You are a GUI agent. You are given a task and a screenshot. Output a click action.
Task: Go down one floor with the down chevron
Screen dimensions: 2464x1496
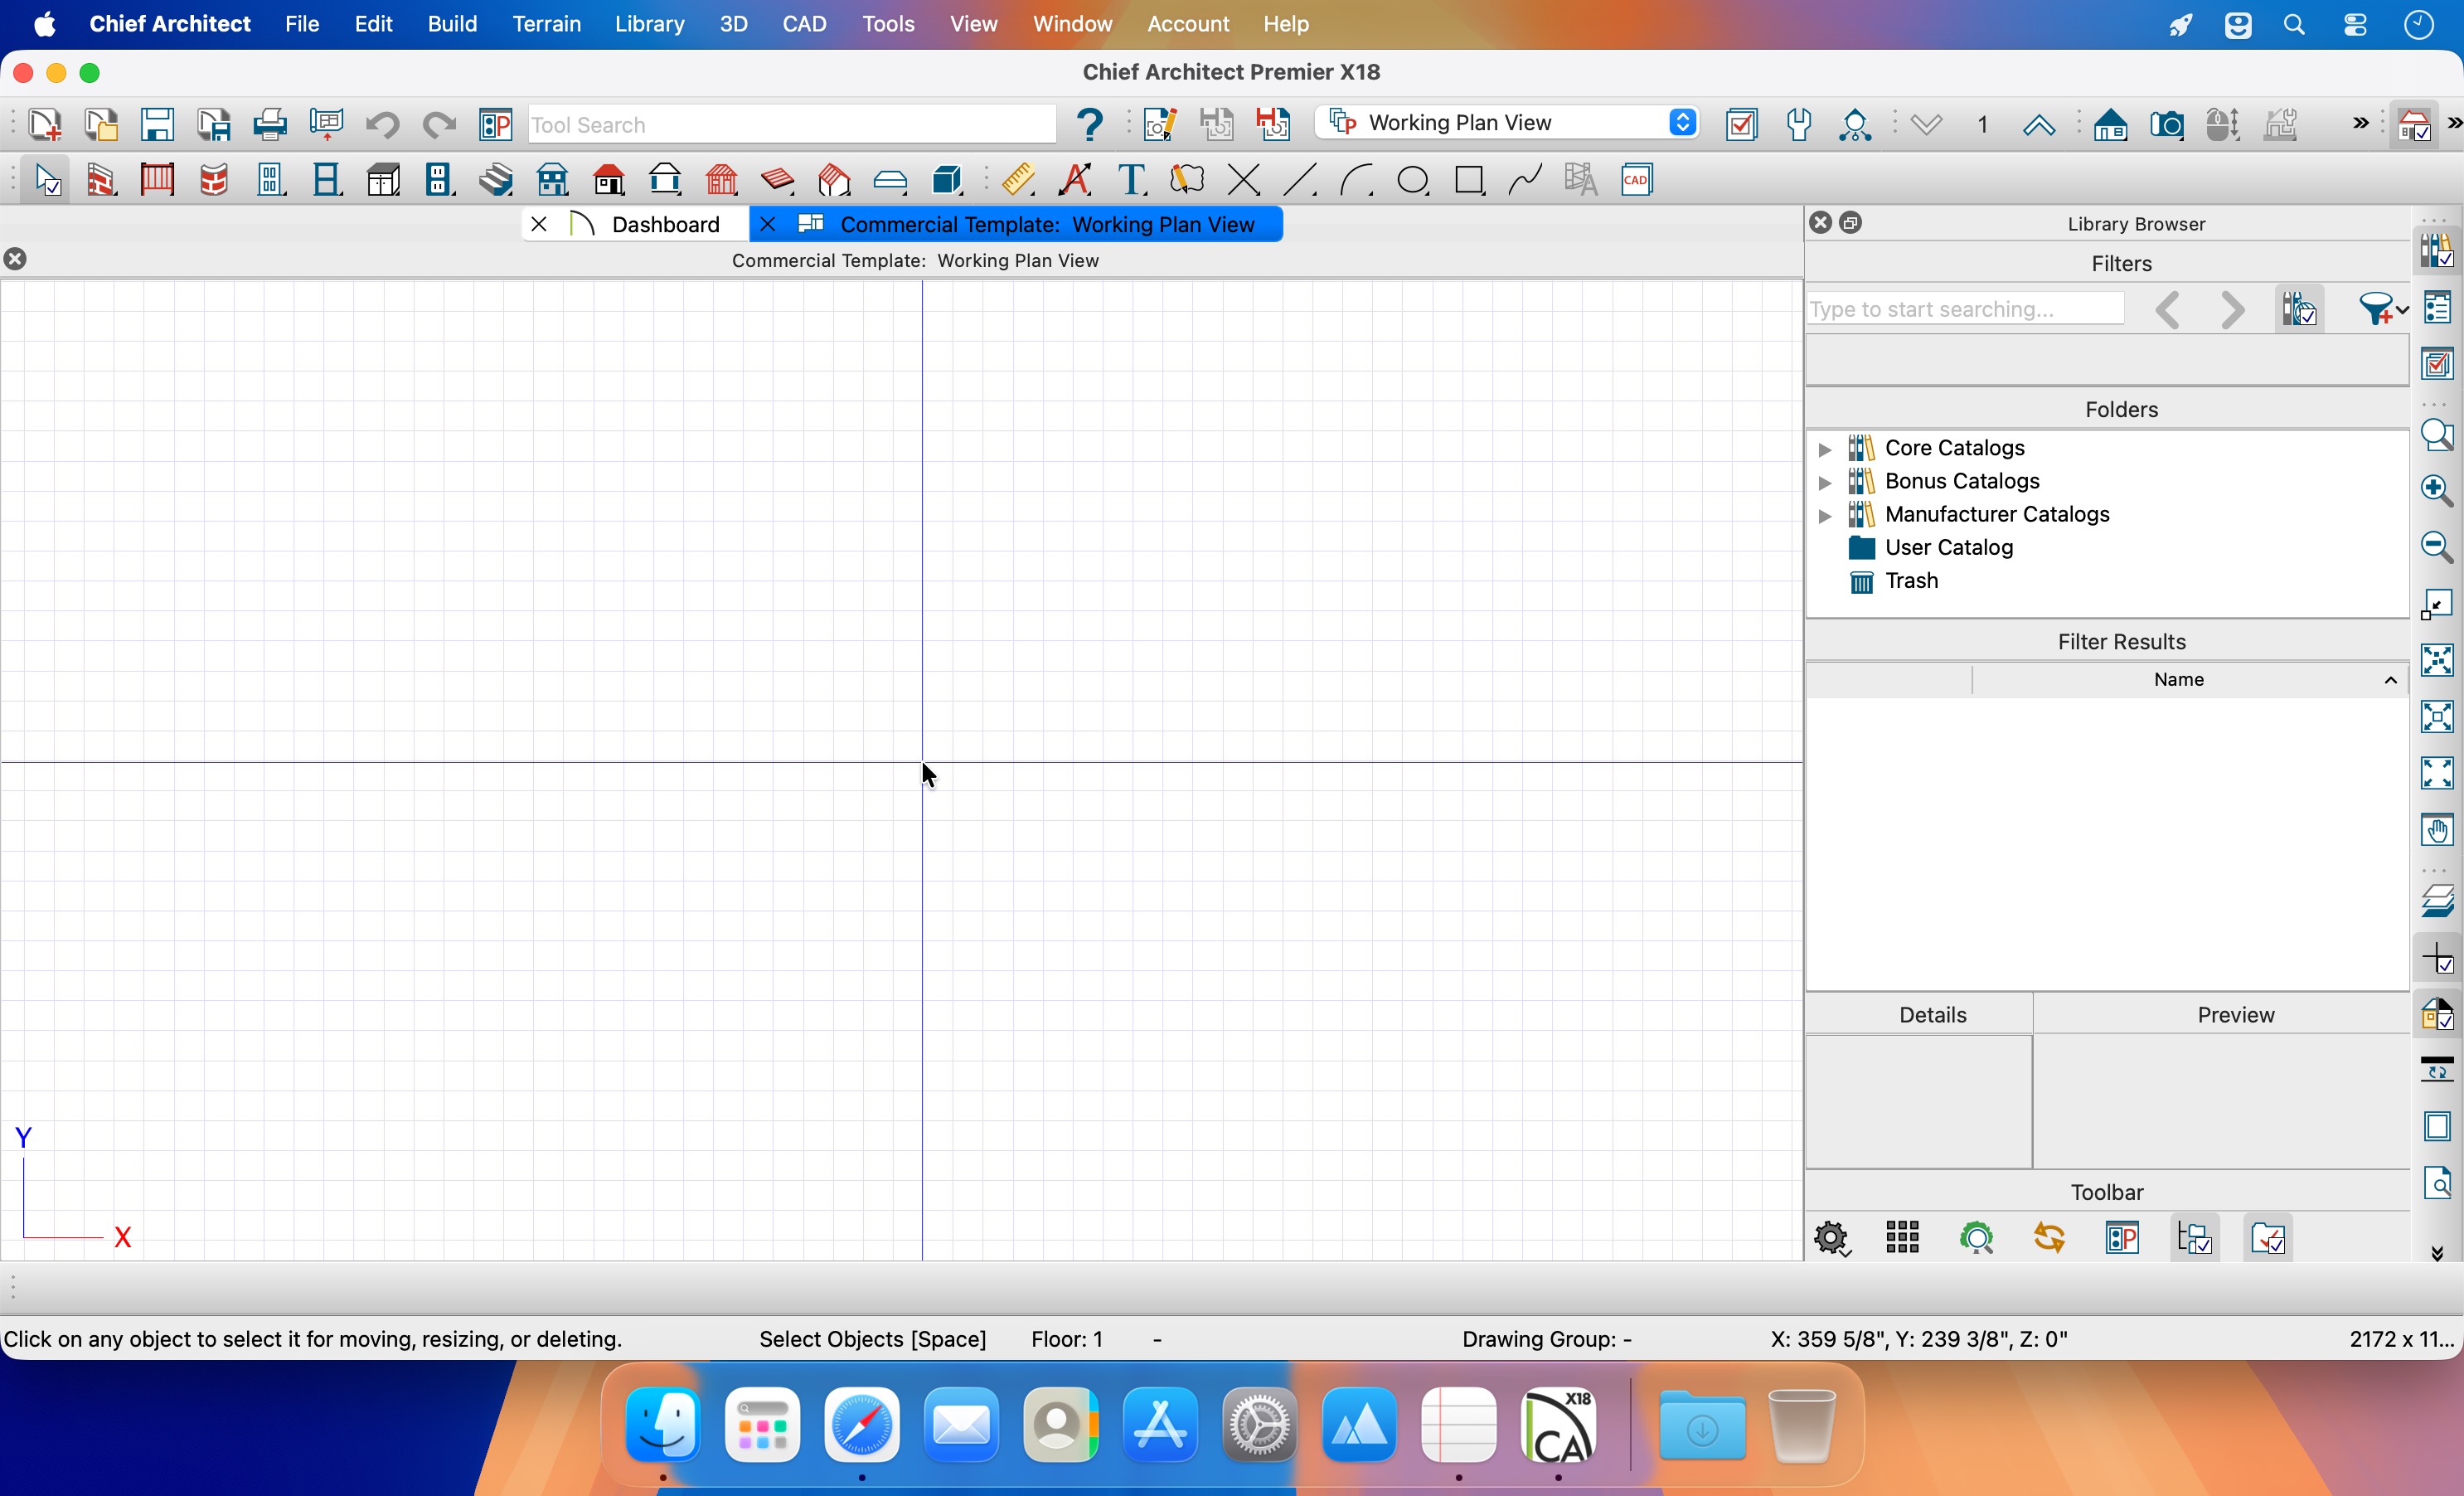tap(1926, 124)
